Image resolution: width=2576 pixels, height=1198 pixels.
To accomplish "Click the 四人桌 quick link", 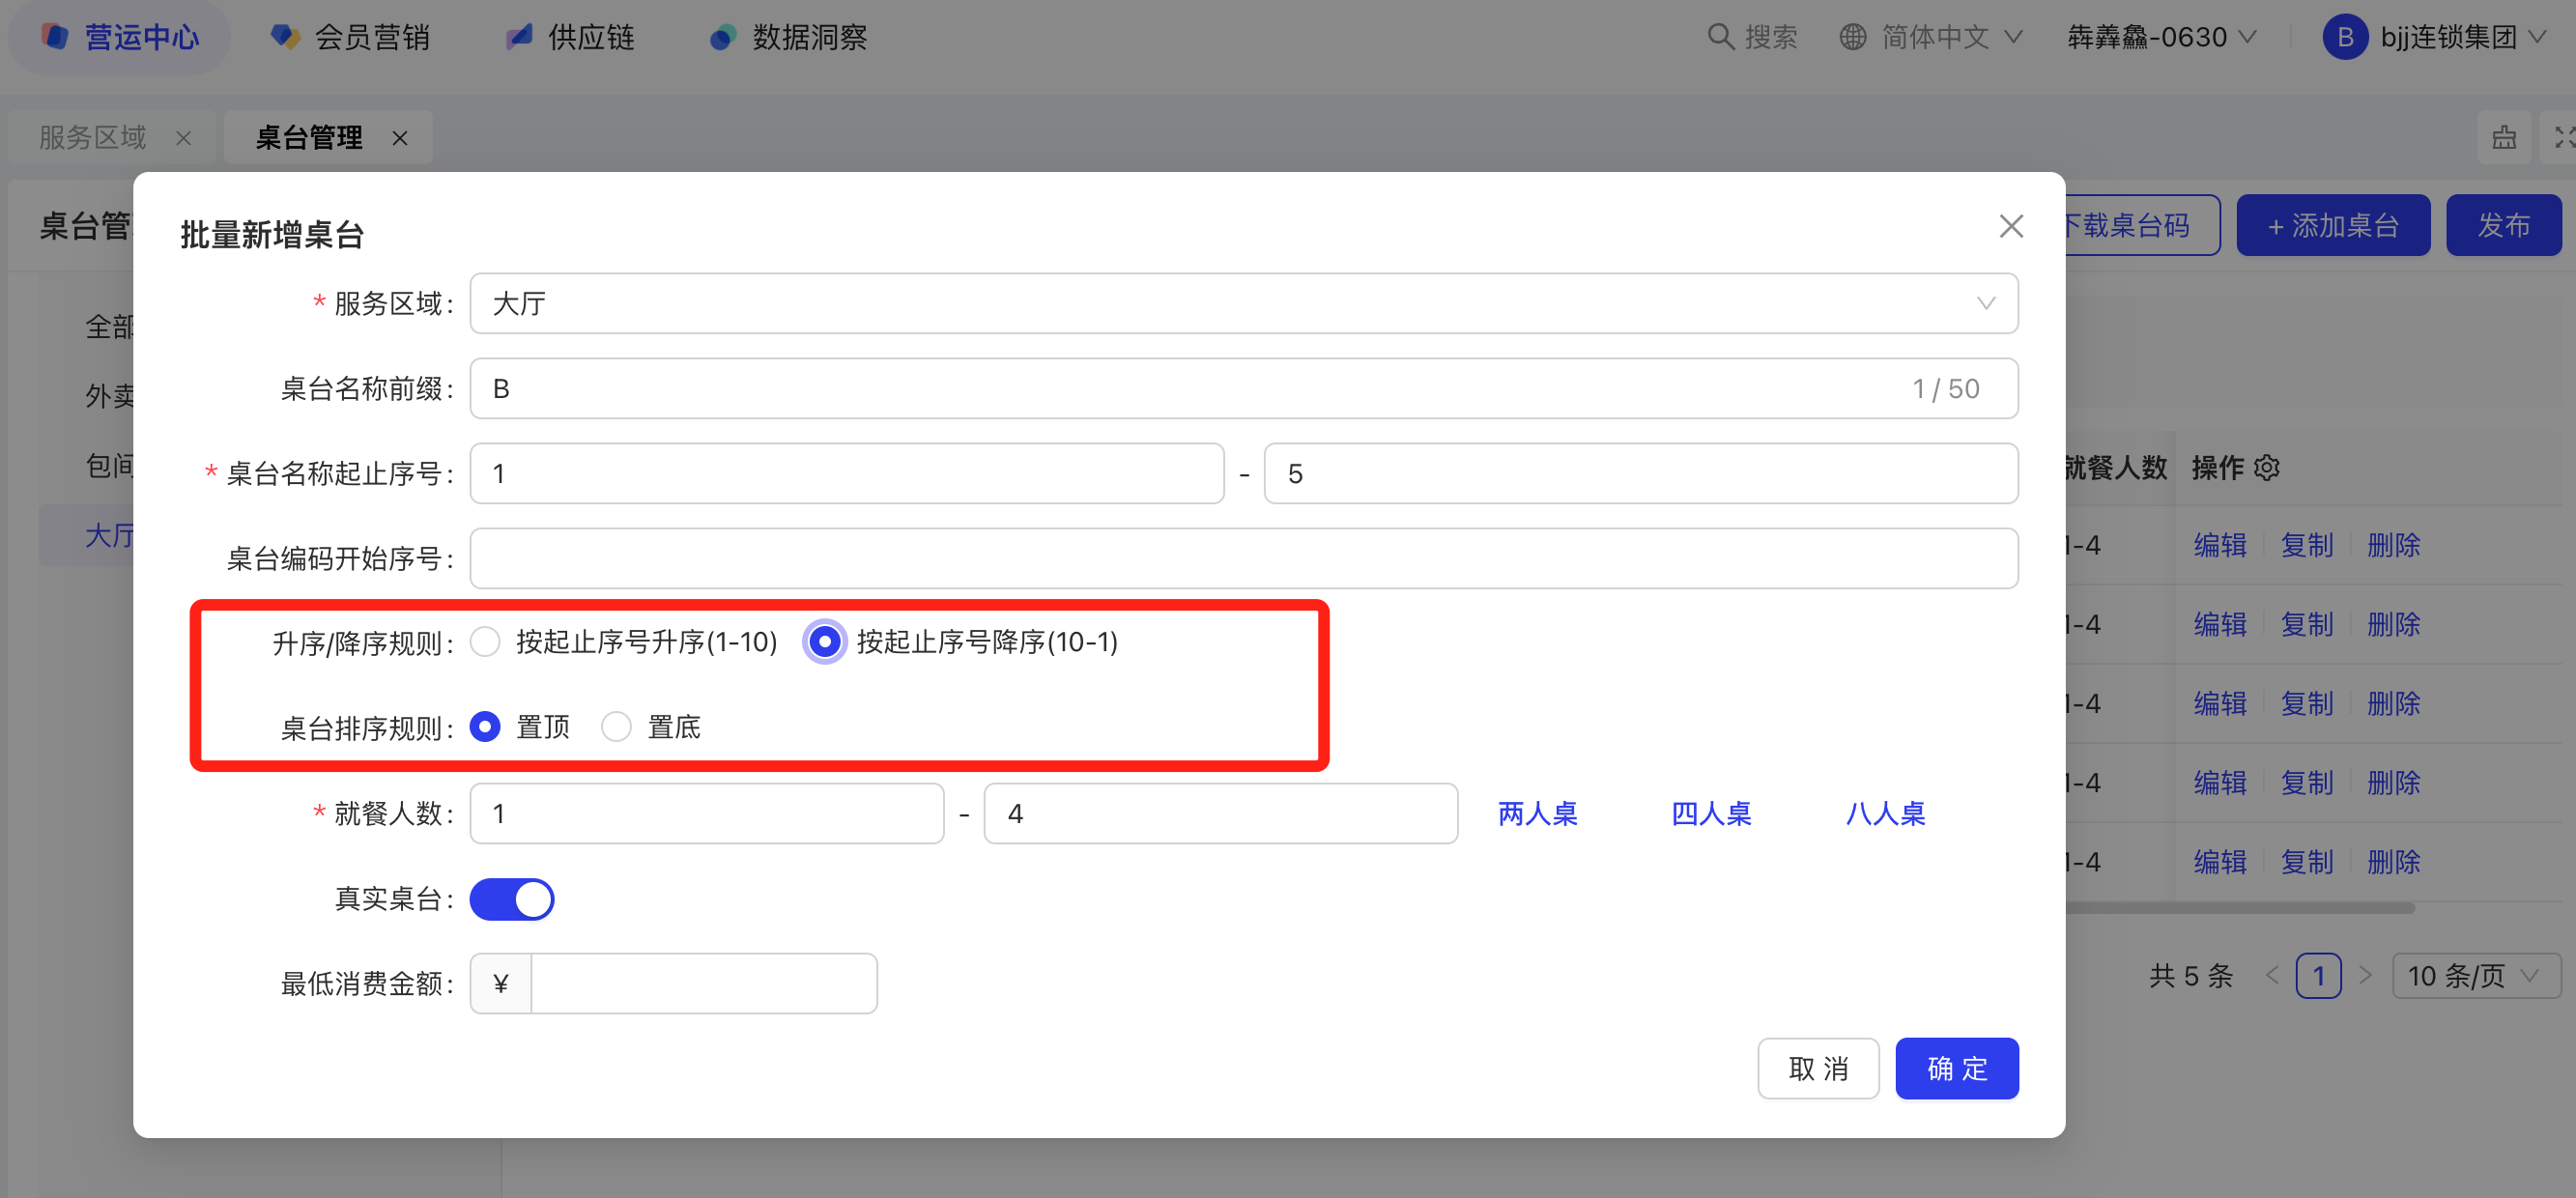I will [x=1711, y=813].
